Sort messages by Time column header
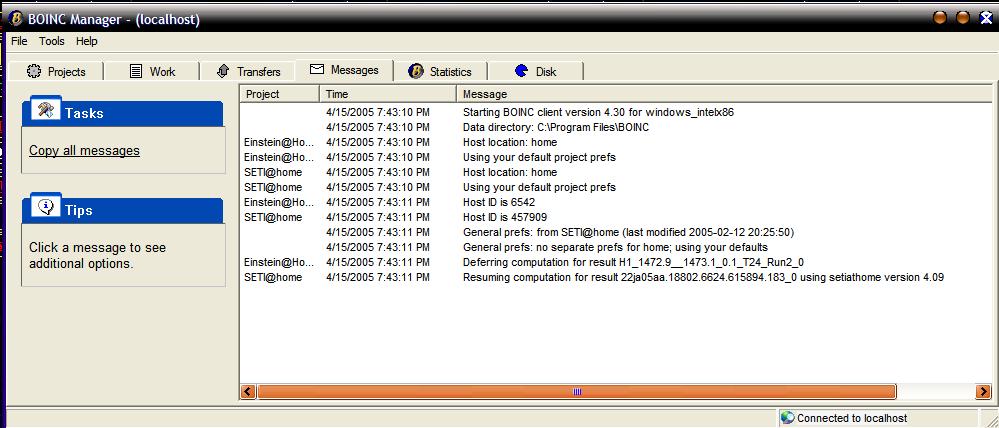Viewport: 999px width, 428px height. point(388,94)
